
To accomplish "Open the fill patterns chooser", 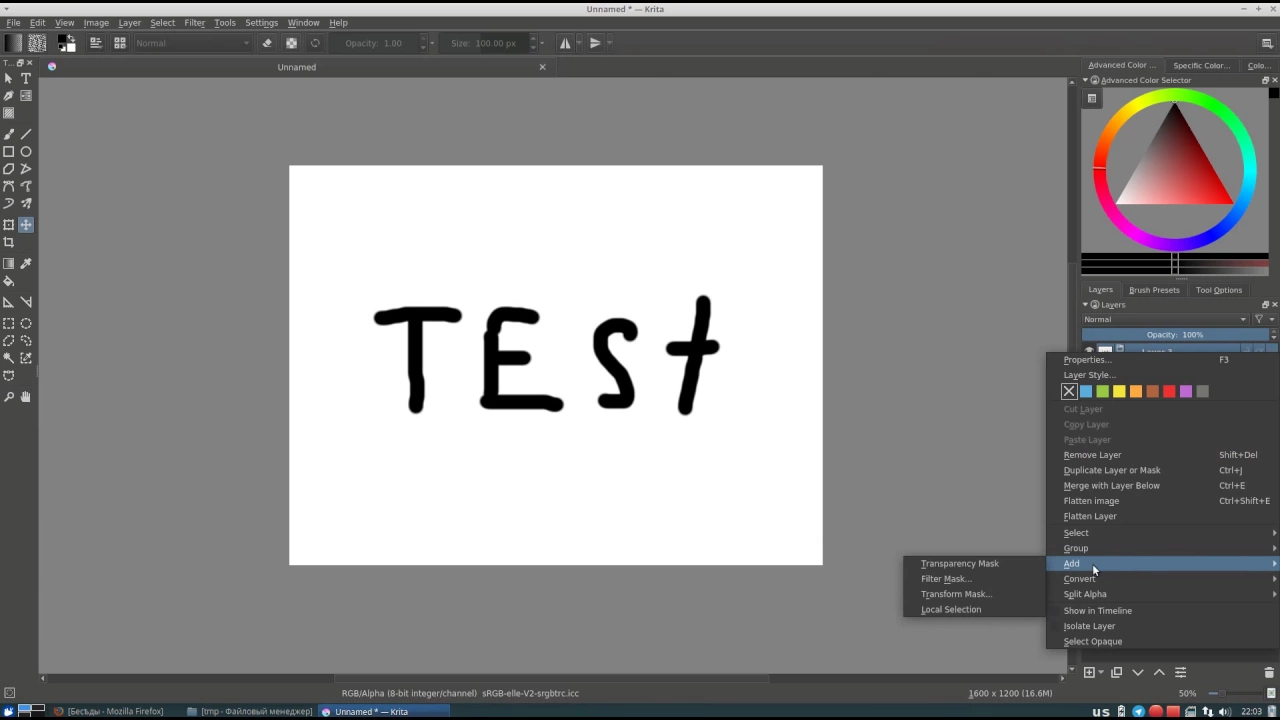I will (37, 43).
